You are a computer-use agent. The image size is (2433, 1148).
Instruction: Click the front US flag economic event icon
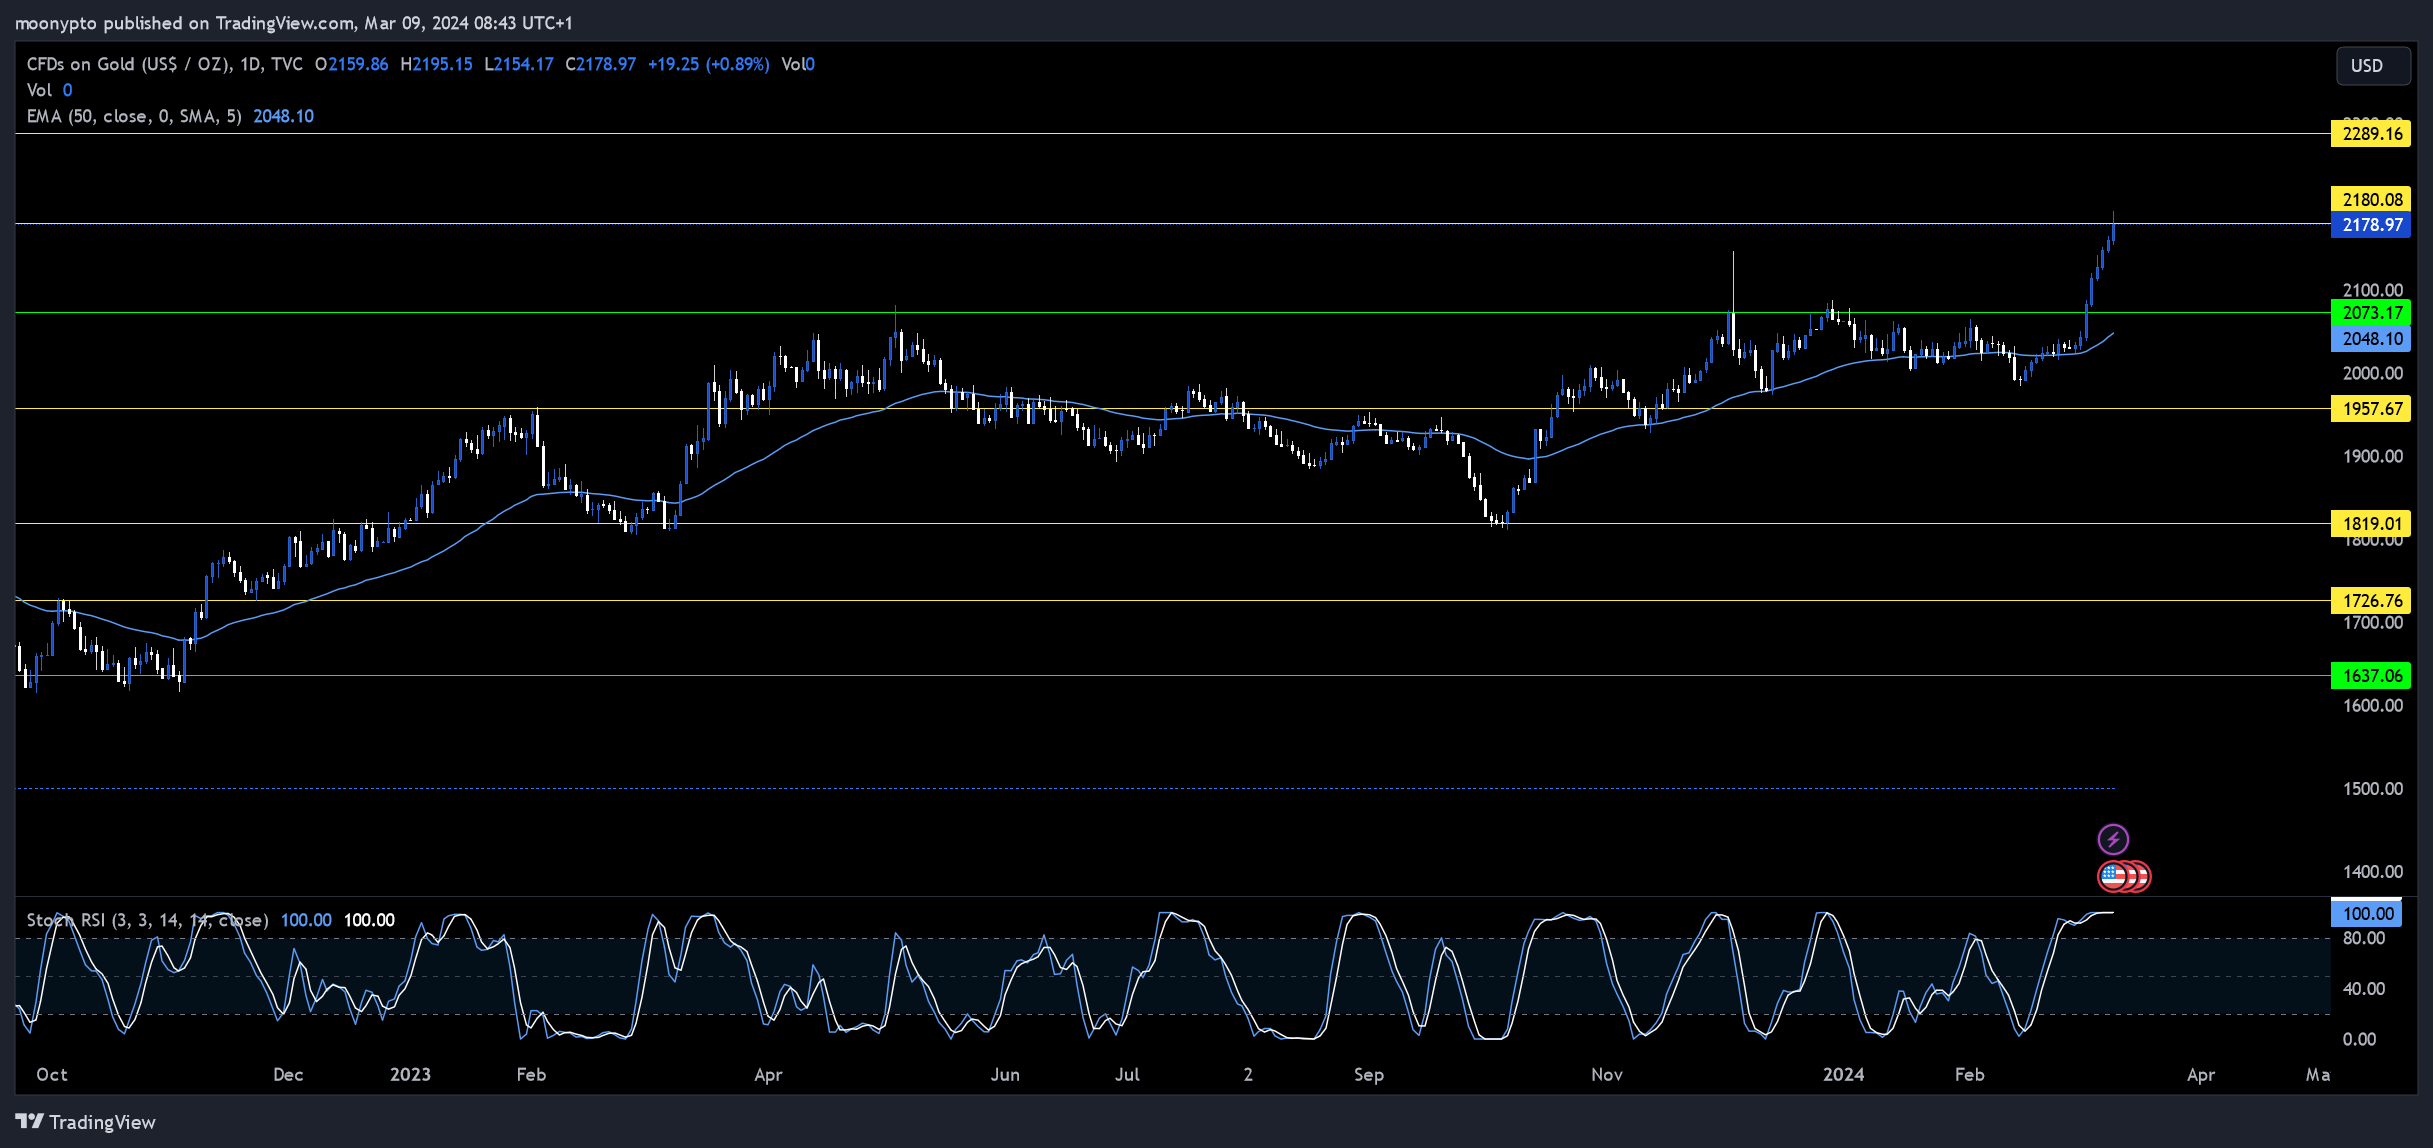2113,877
